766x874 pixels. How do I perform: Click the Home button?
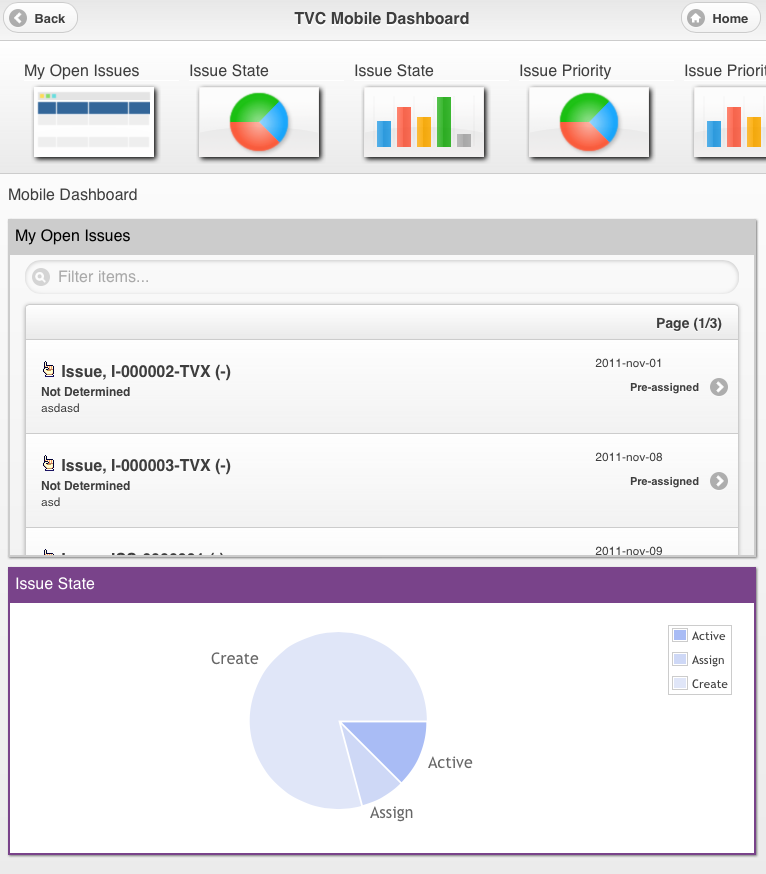pos(720,18)
